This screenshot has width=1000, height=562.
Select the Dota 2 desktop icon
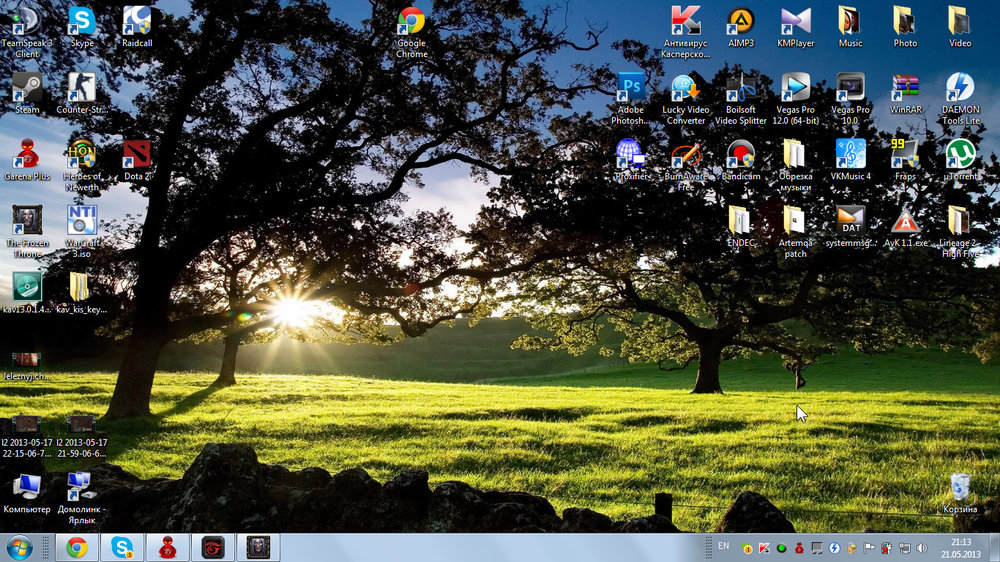(136, 155)
